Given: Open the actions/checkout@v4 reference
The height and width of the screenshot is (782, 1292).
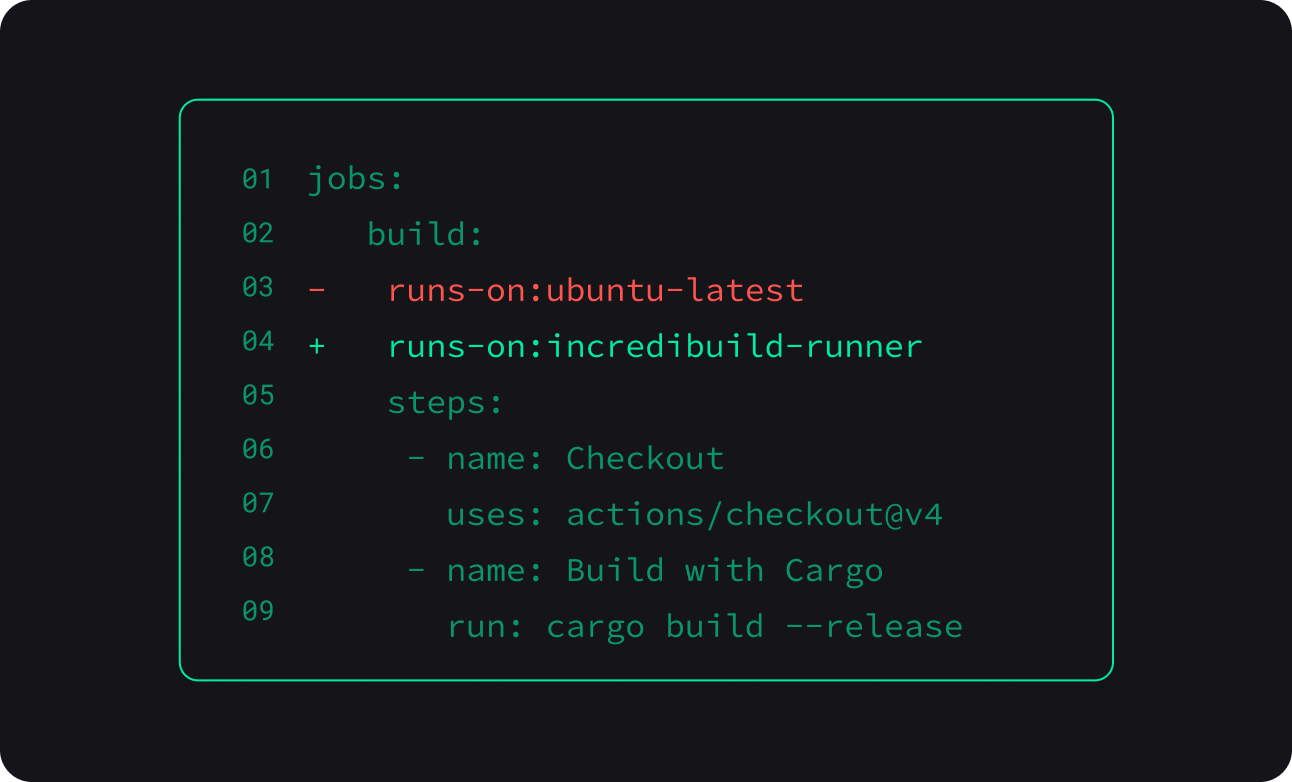Looking at the screenshot, I should click(x=754, y=515).
